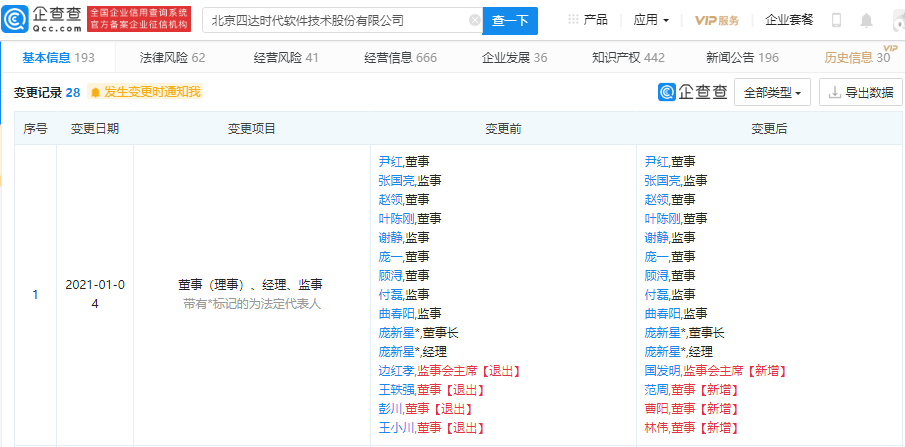Screen dimensions: 905x447
Task: Open 尹红 link in 变更前 column
Action: click(391, 162)
